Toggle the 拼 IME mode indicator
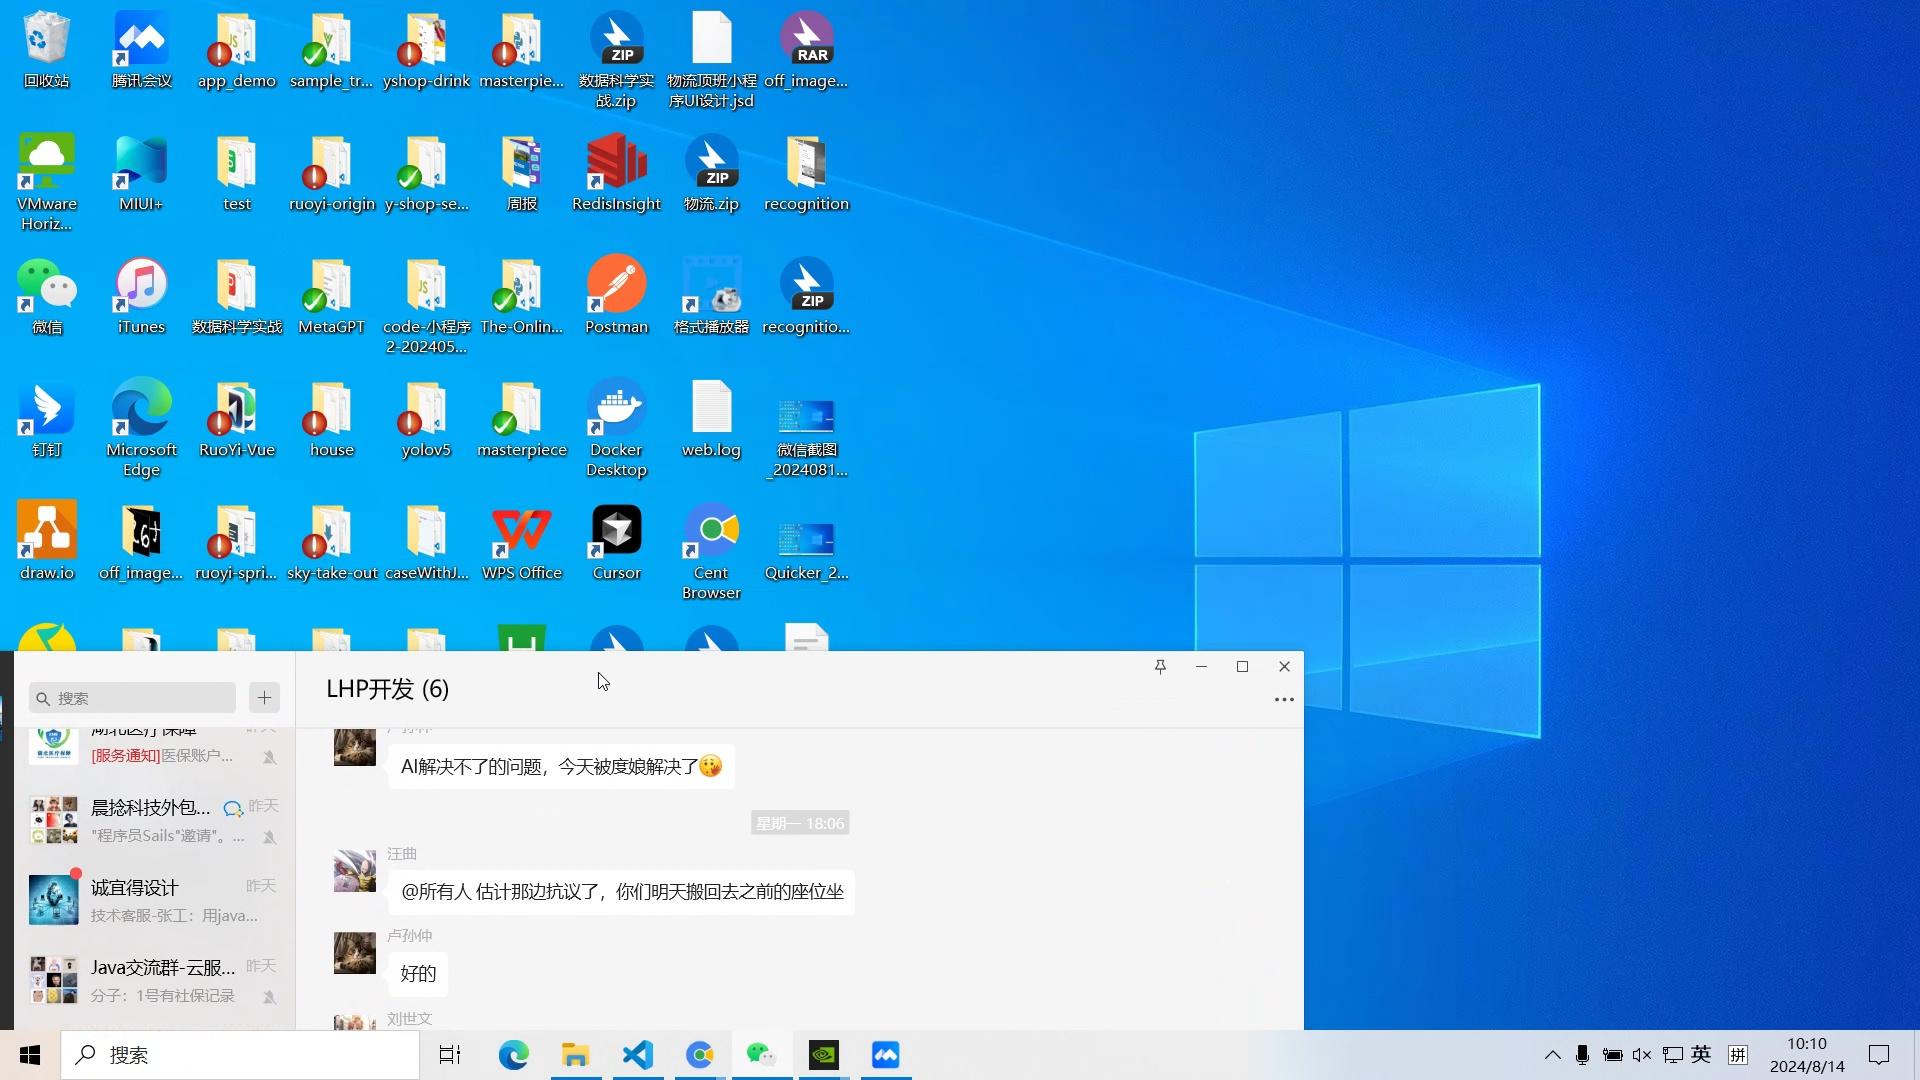 1738,1055
